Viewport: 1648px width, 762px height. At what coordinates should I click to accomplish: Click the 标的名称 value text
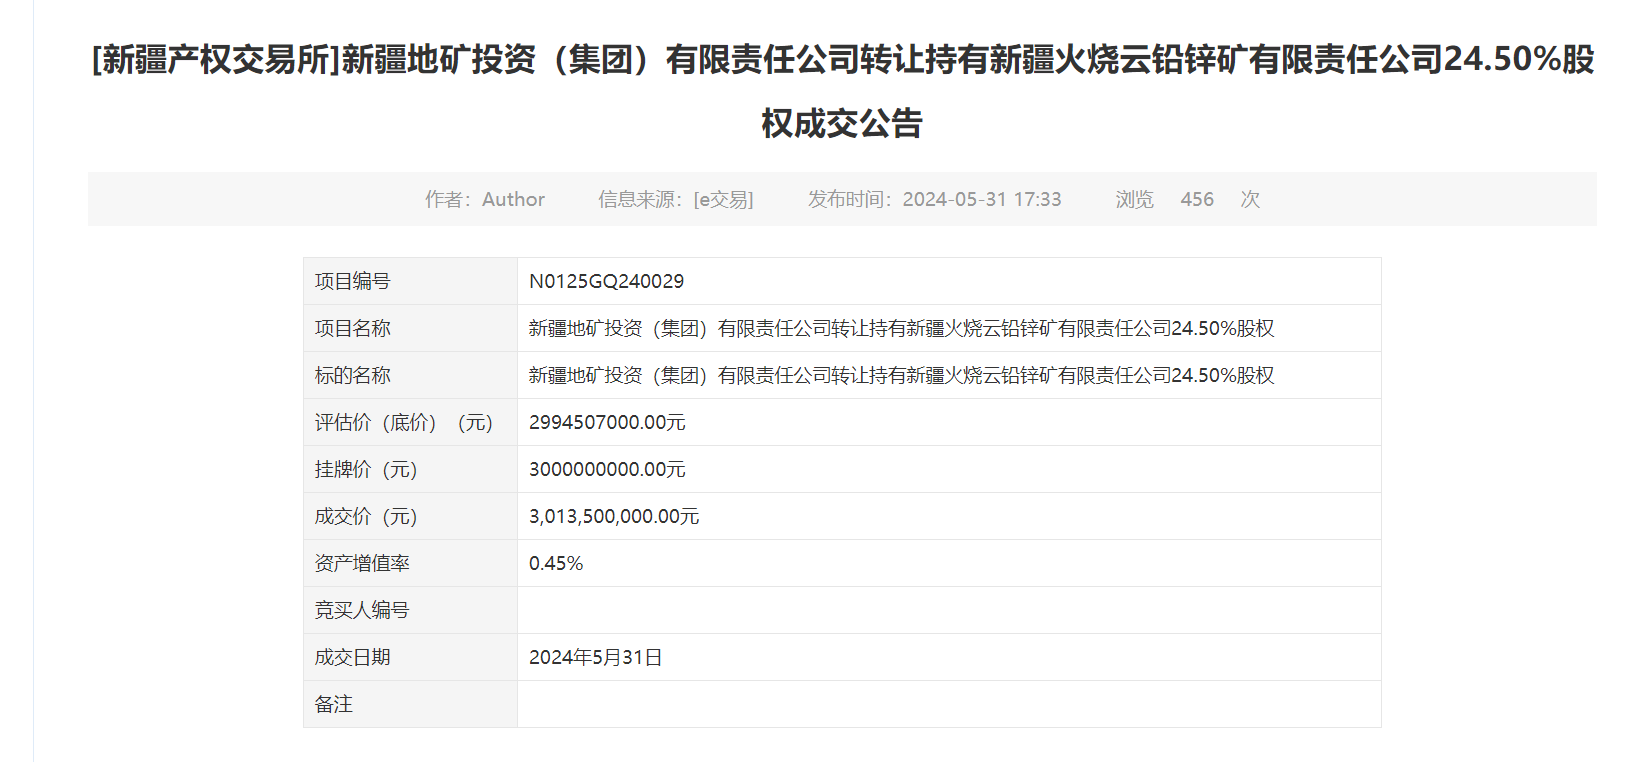click(901, 375)
